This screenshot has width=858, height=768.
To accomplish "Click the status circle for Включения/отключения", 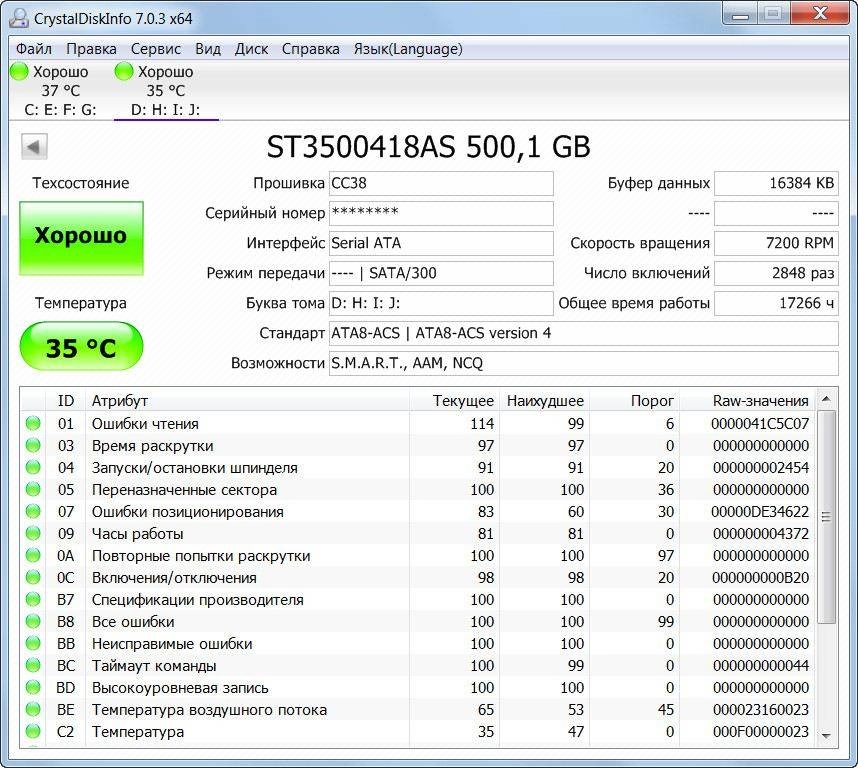I will 33,577.
